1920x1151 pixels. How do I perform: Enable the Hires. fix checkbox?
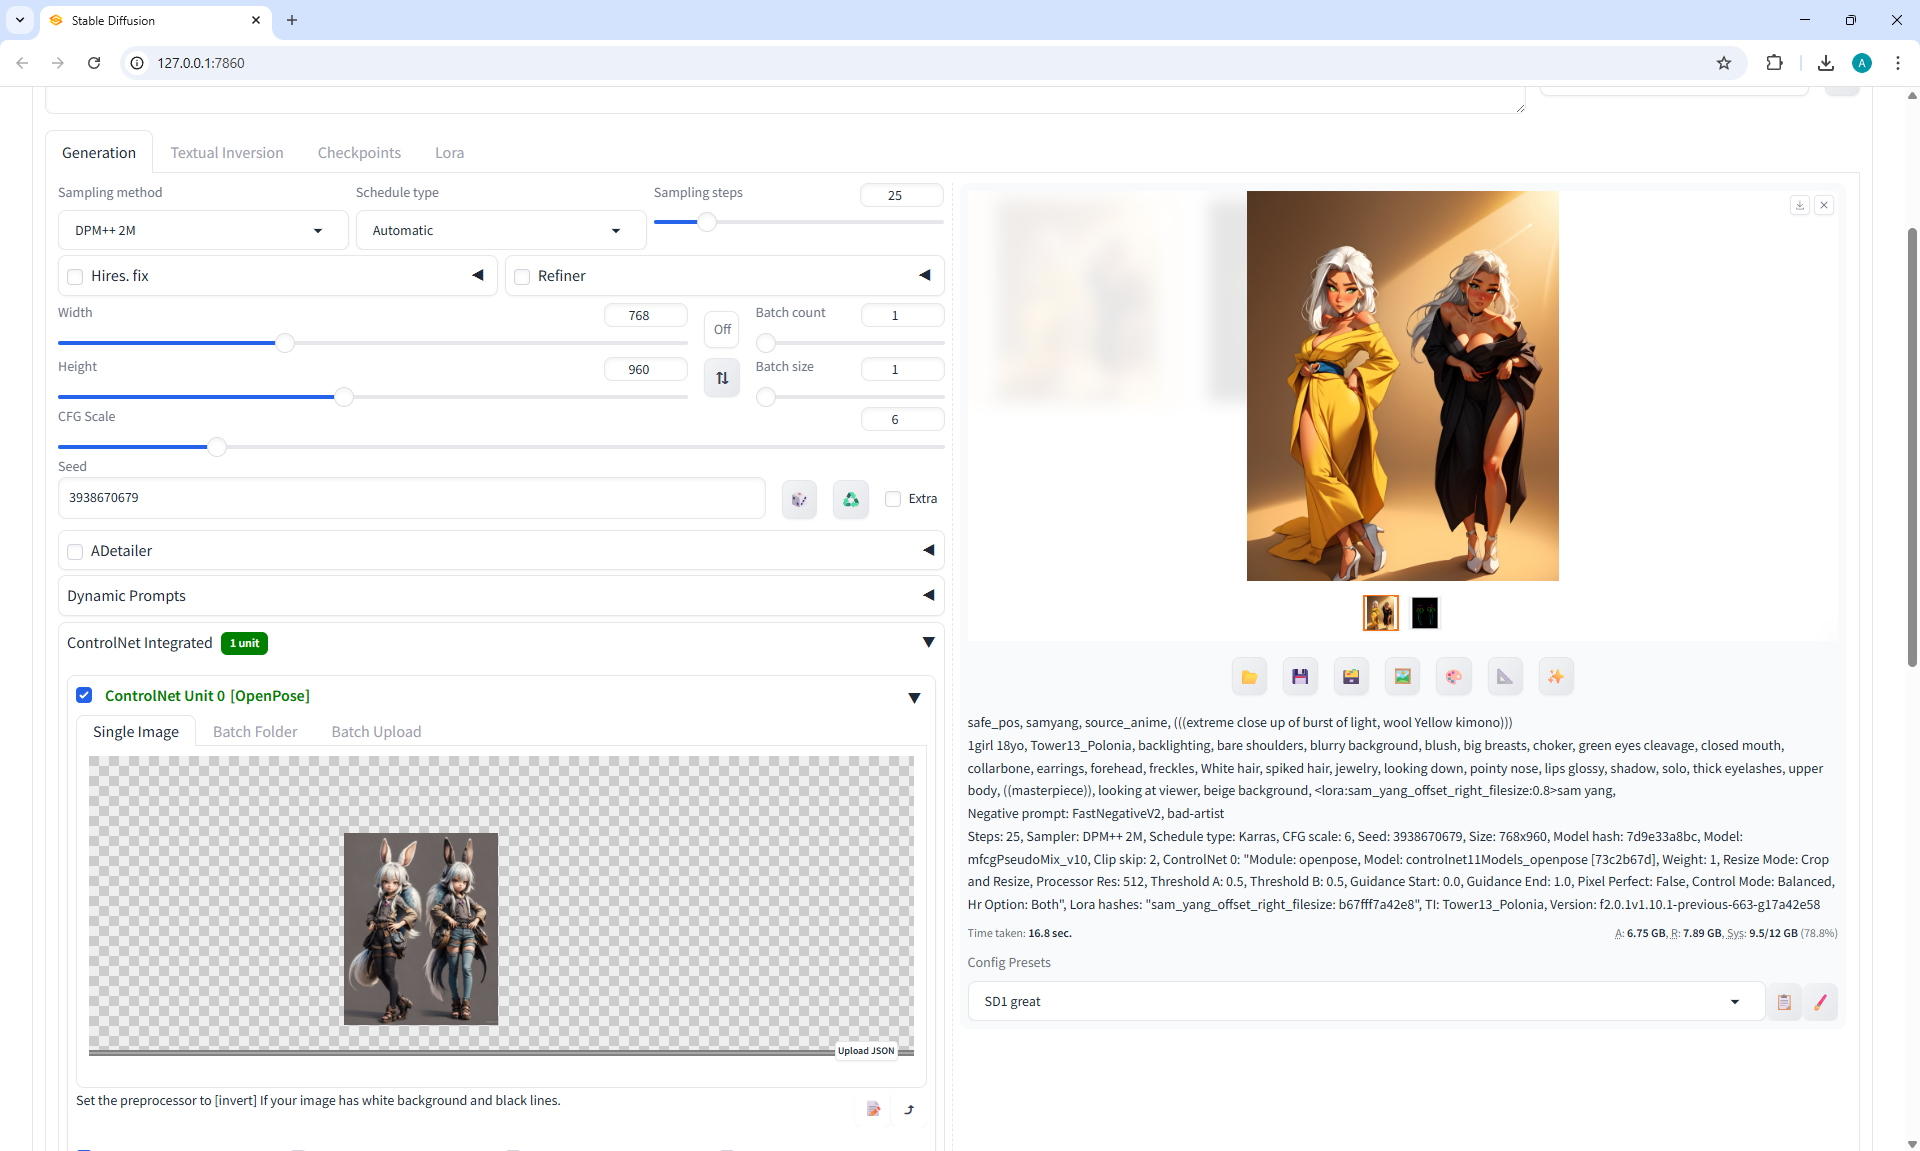pos(75,277)
